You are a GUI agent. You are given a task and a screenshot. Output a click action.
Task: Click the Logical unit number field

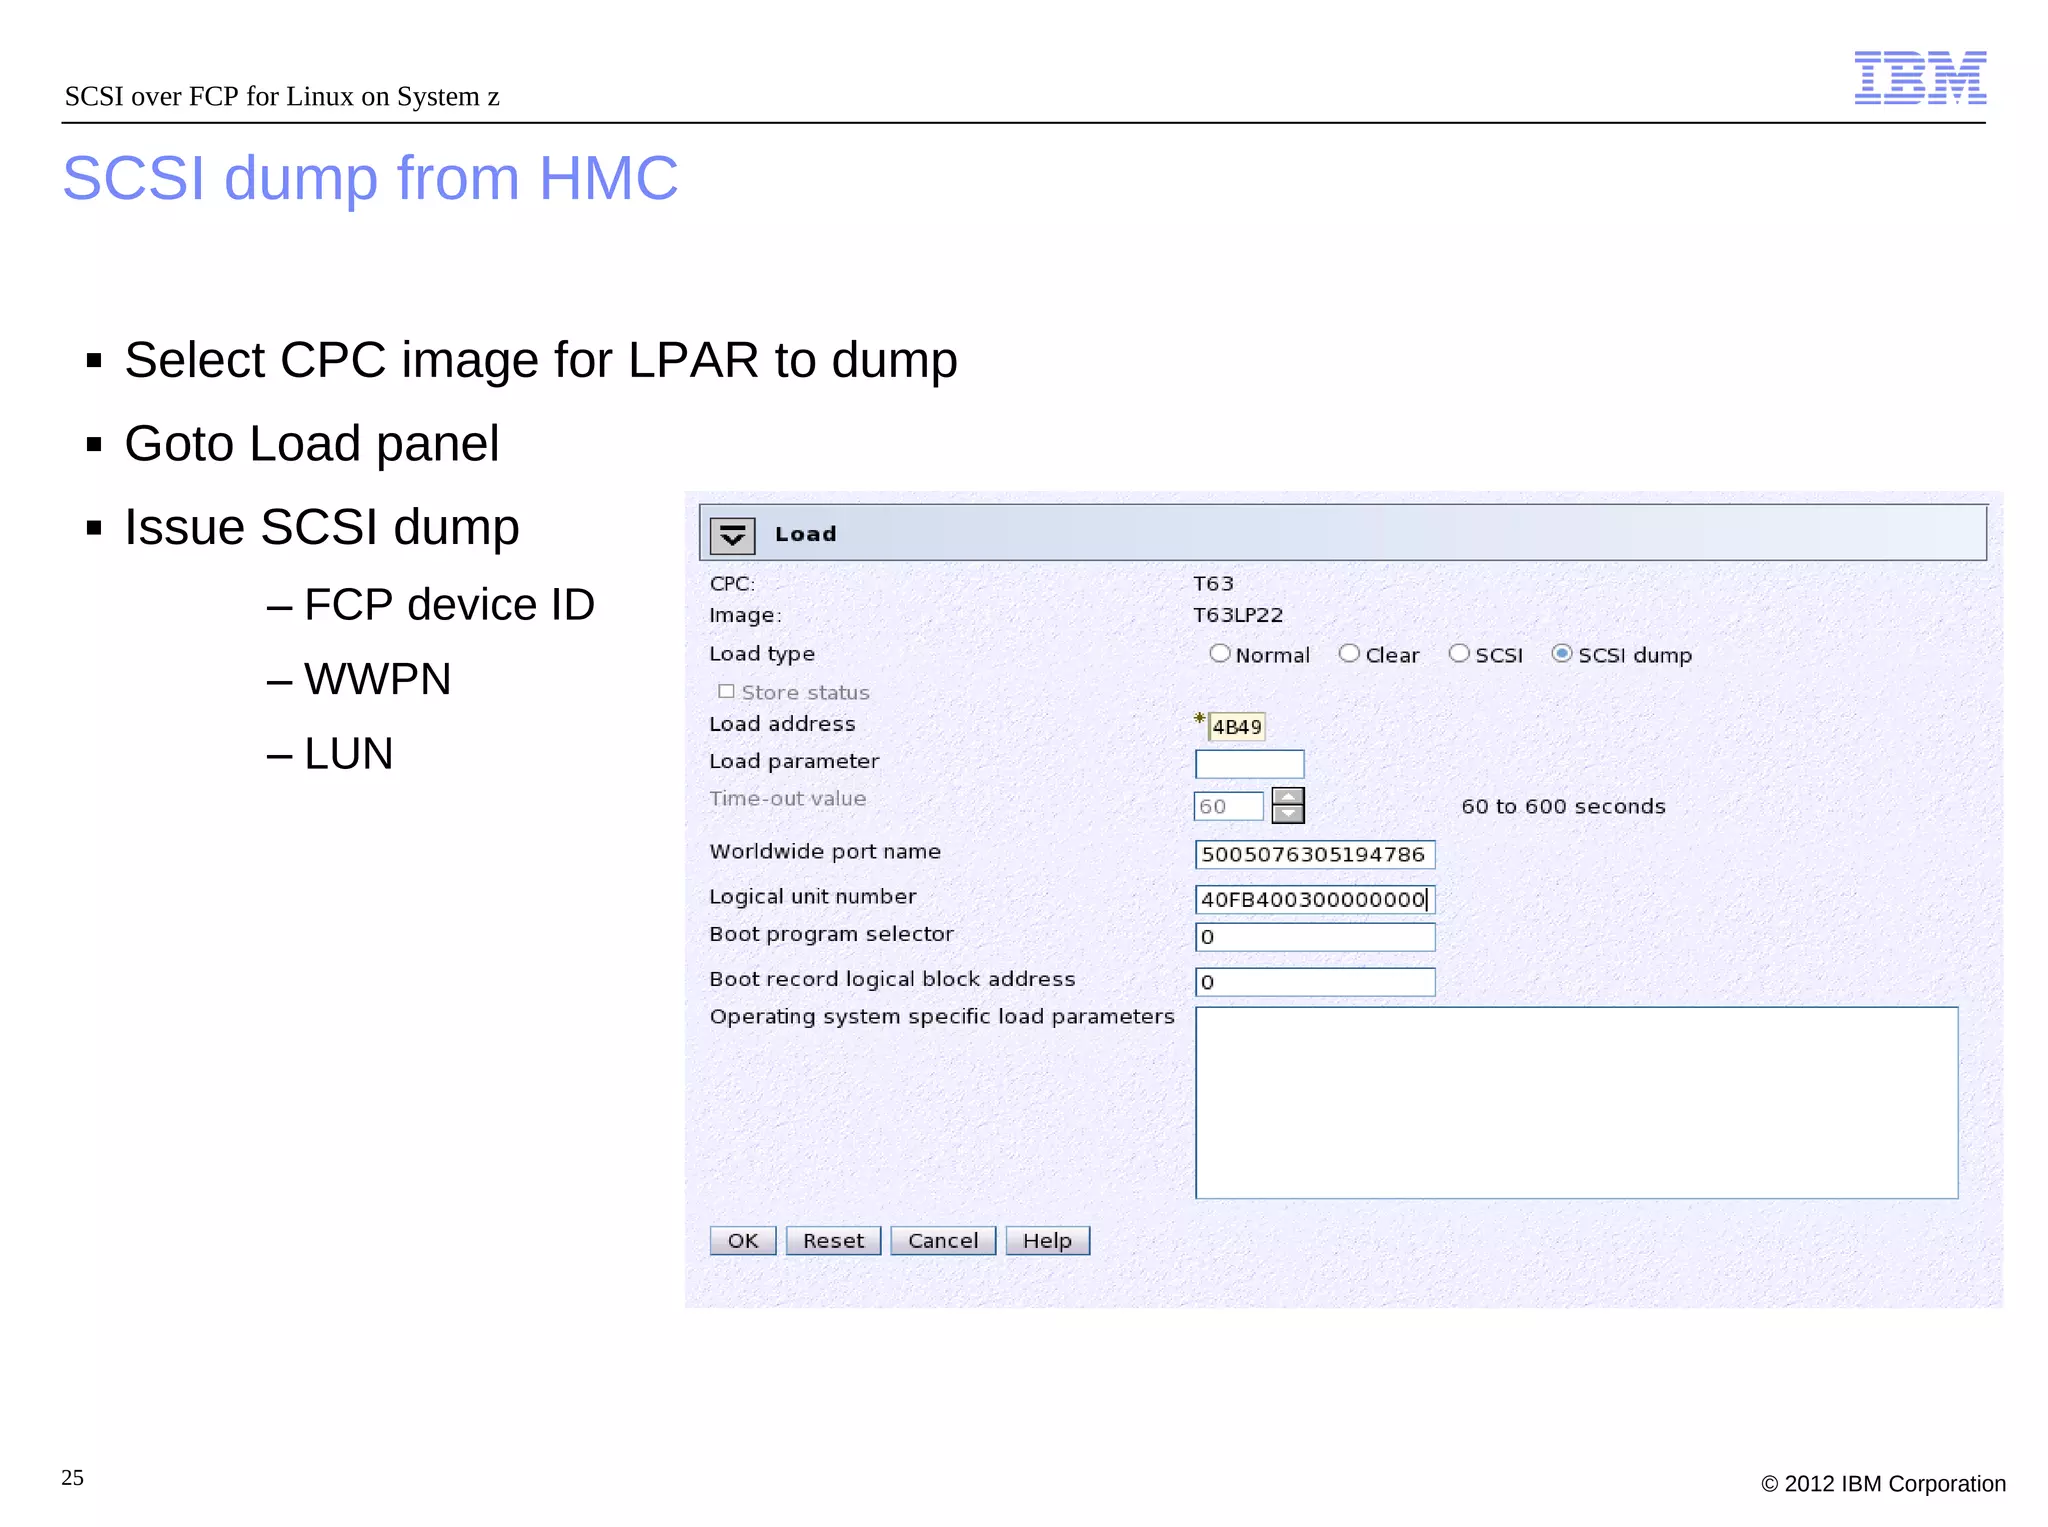tap(1315, 899)
